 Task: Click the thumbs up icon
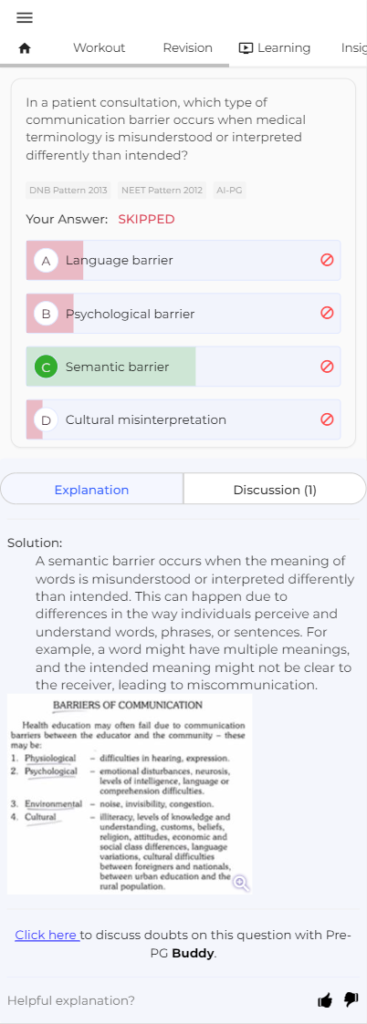[324, 1000]
